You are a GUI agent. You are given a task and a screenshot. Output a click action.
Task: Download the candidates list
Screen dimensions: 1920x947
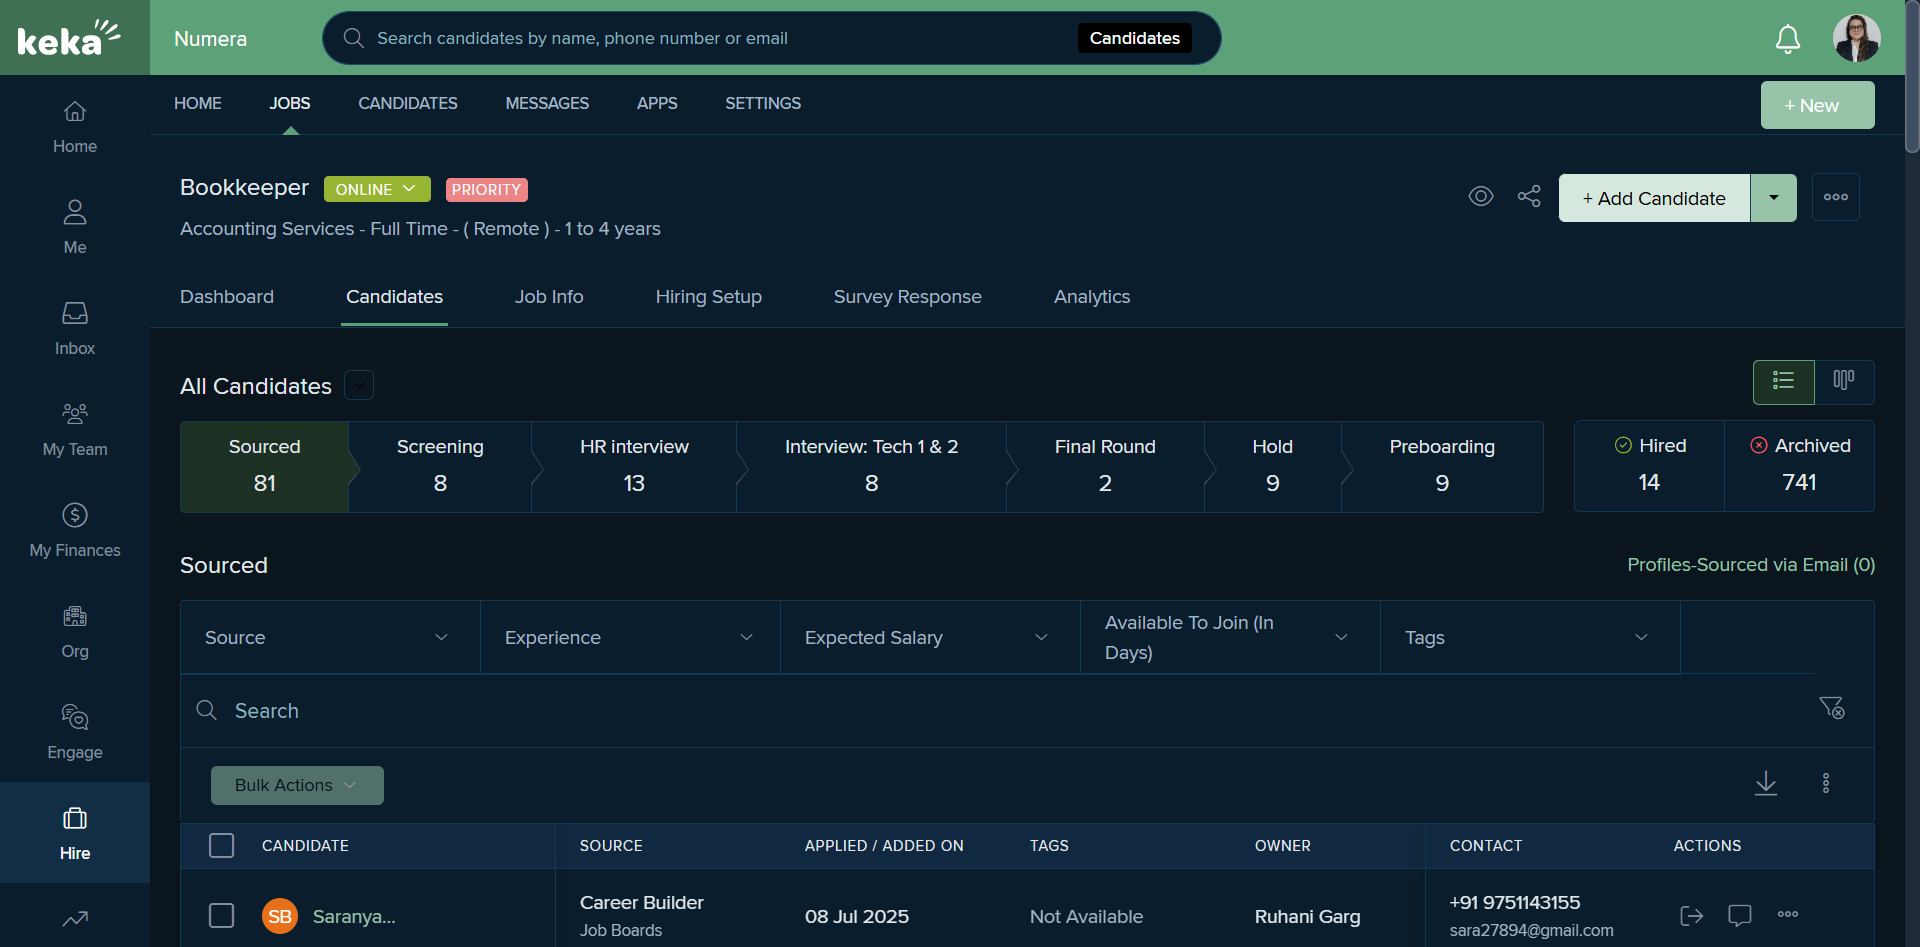coord(1766,783)
